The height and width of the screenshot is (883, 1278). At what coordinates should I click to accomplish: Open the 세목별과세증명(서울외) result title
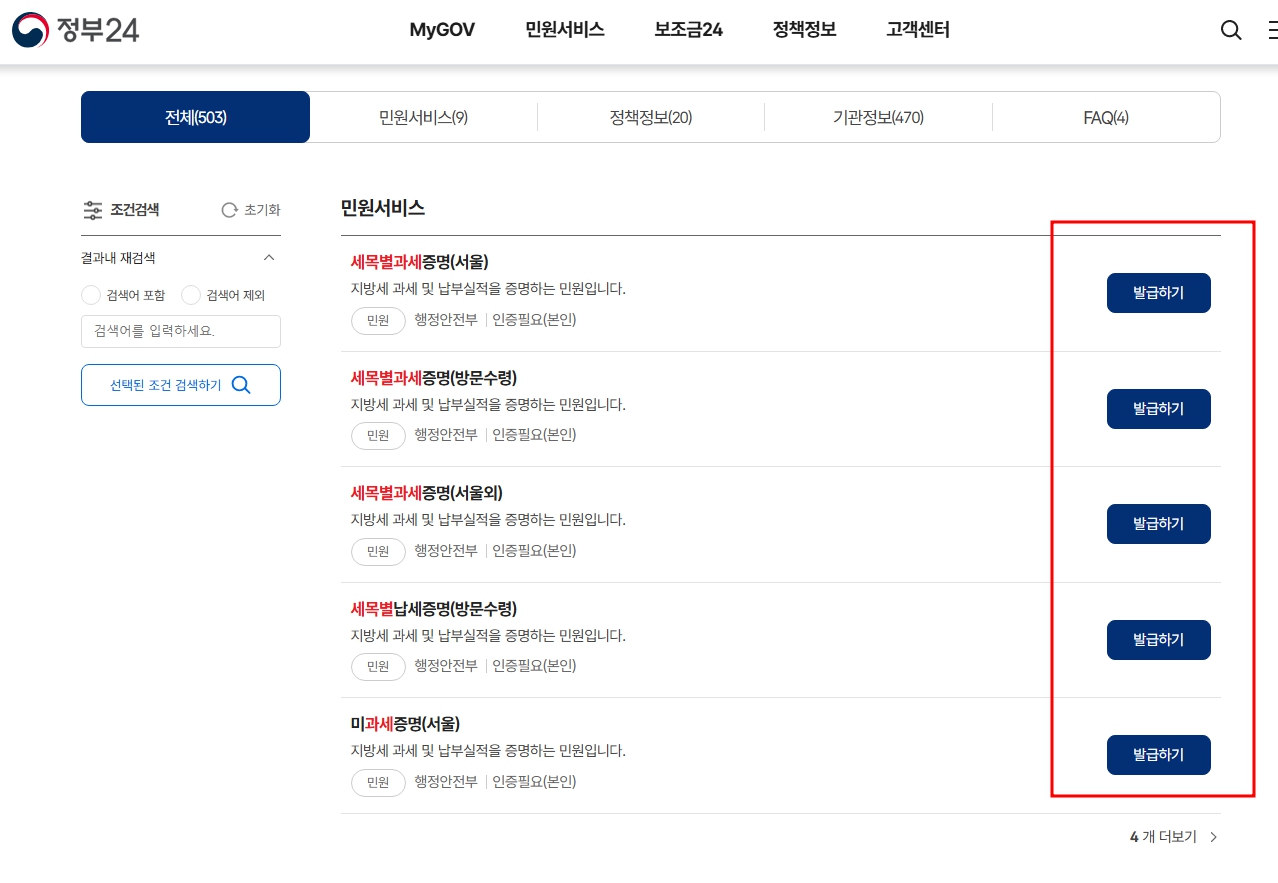pos(427,493)
